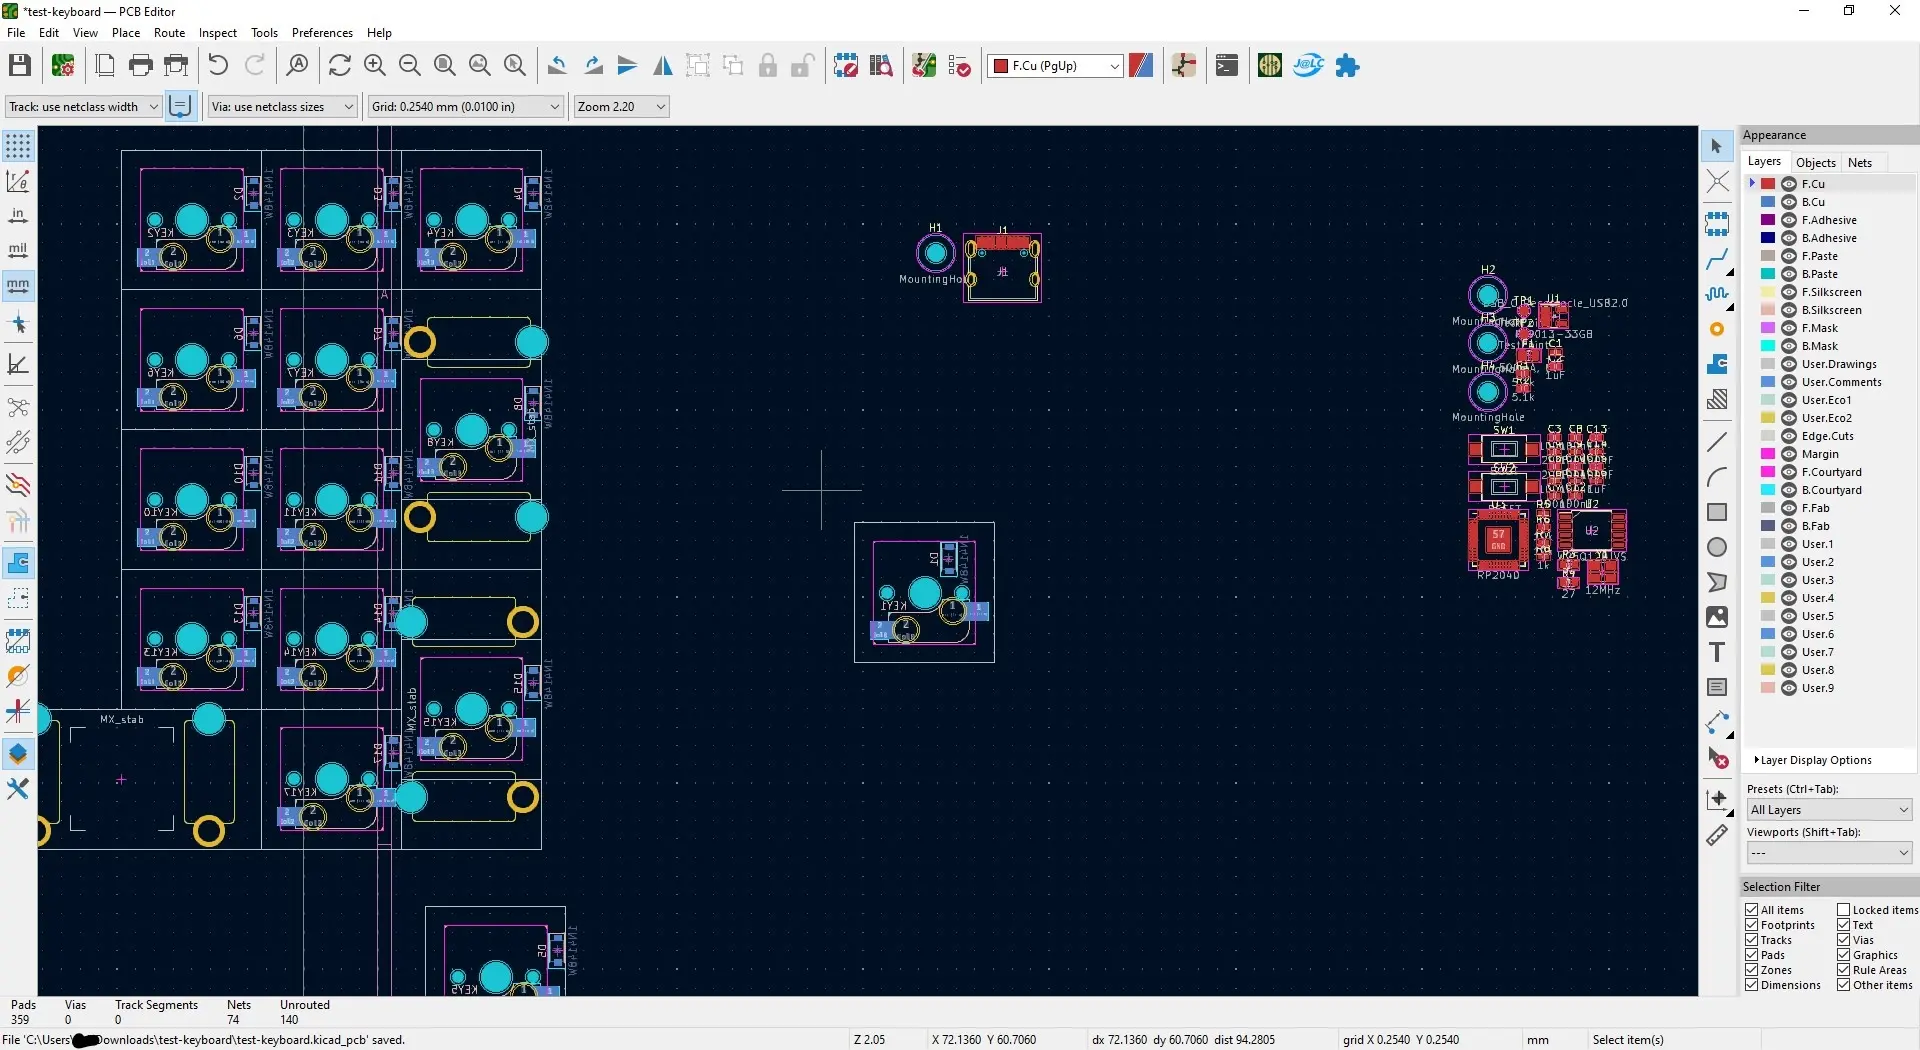Undo the last edit
This screenshot has width=1920, height=1050.
click(218, 66)
